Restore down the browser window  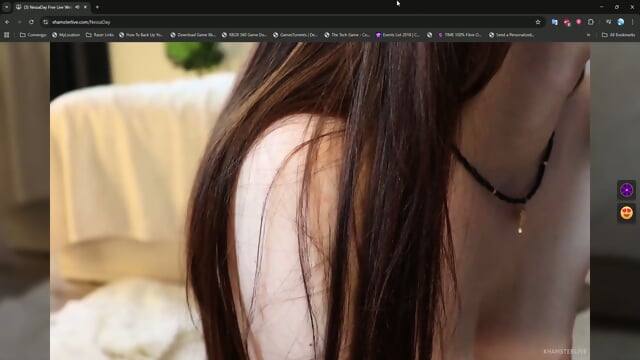click(617, 7)
